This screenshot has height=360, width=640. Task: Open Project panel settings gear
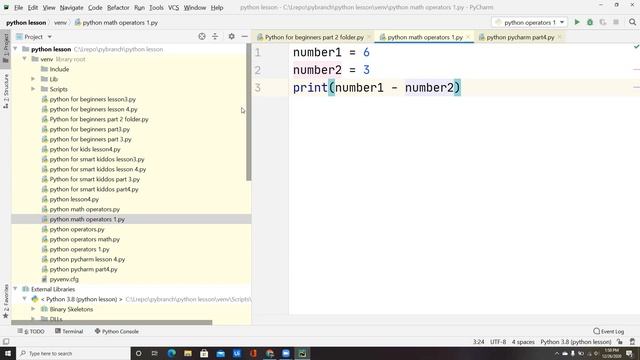(231, 37)
